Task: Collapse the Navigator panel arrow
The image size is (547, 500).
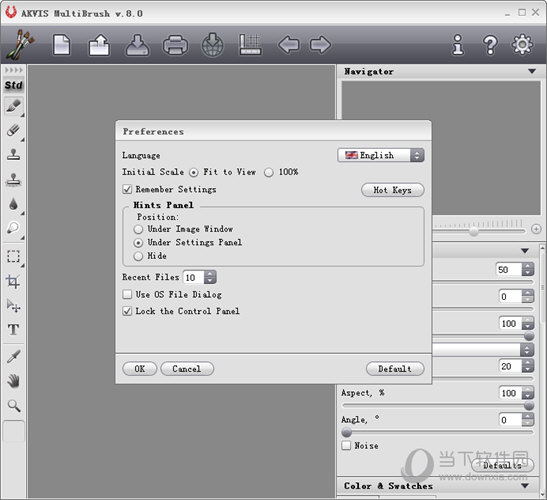Action: pos(532,71)
